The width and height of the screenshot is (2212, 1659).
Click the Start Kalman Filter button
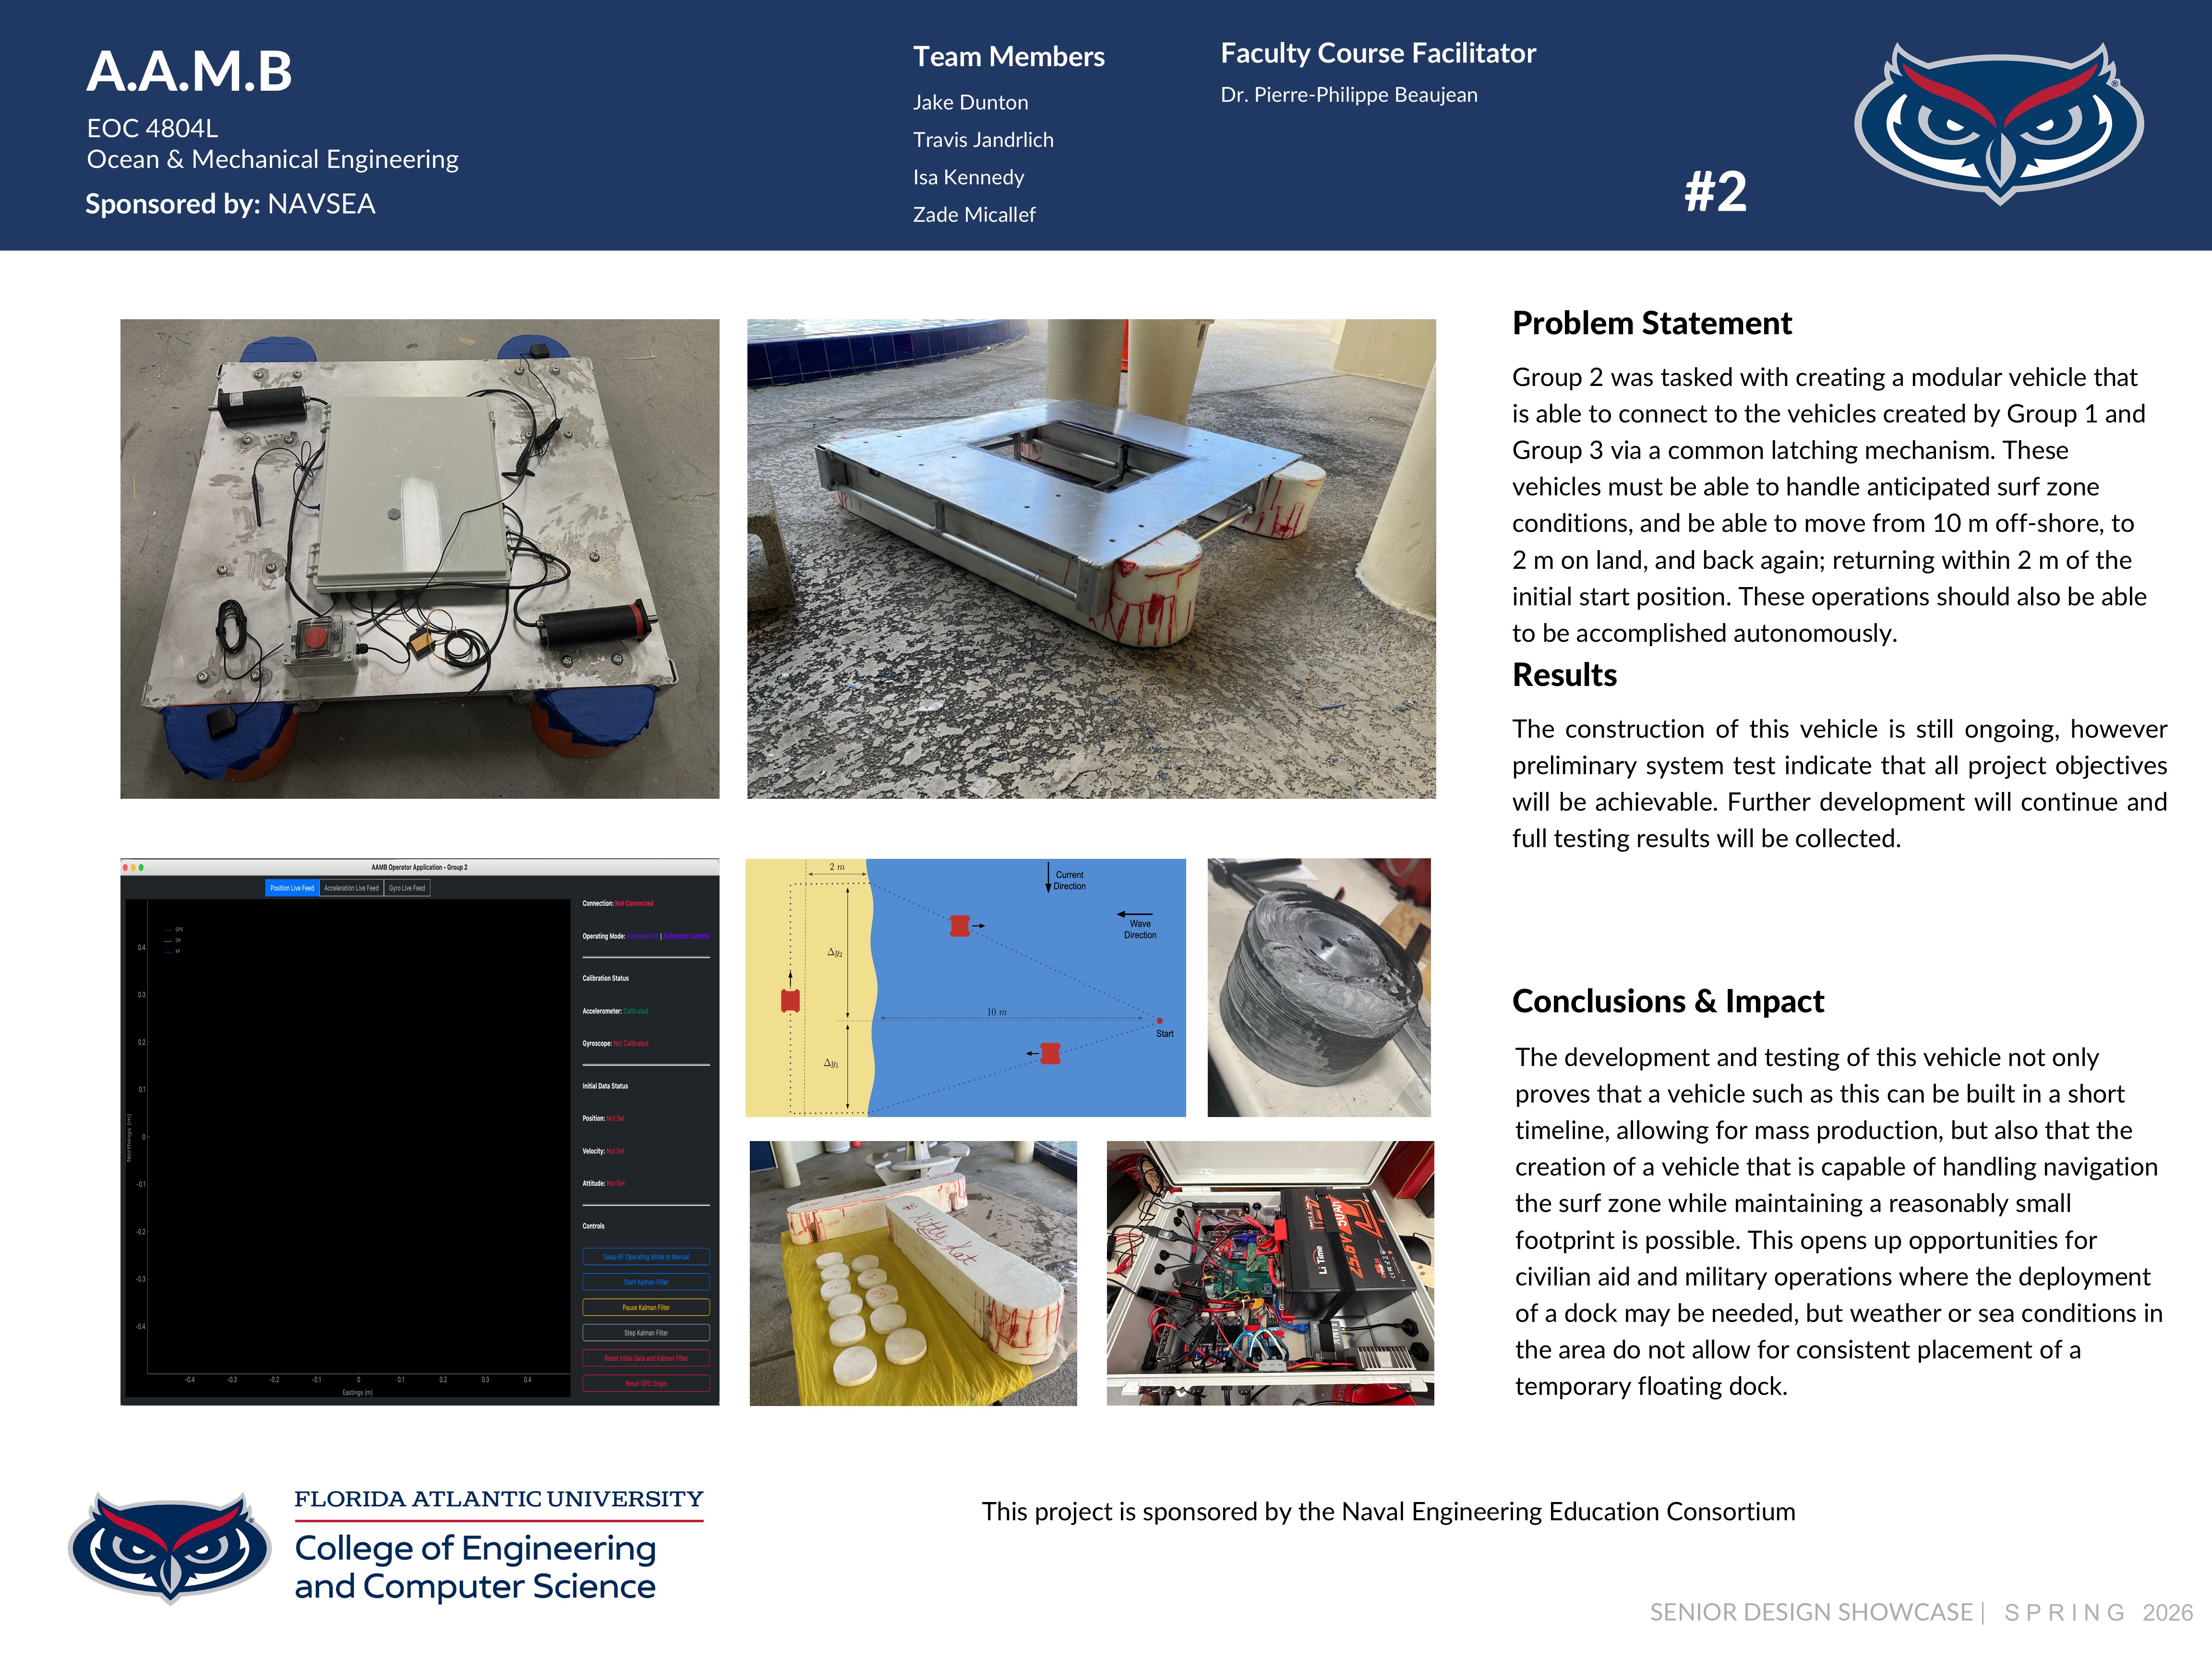point(646,1282)
